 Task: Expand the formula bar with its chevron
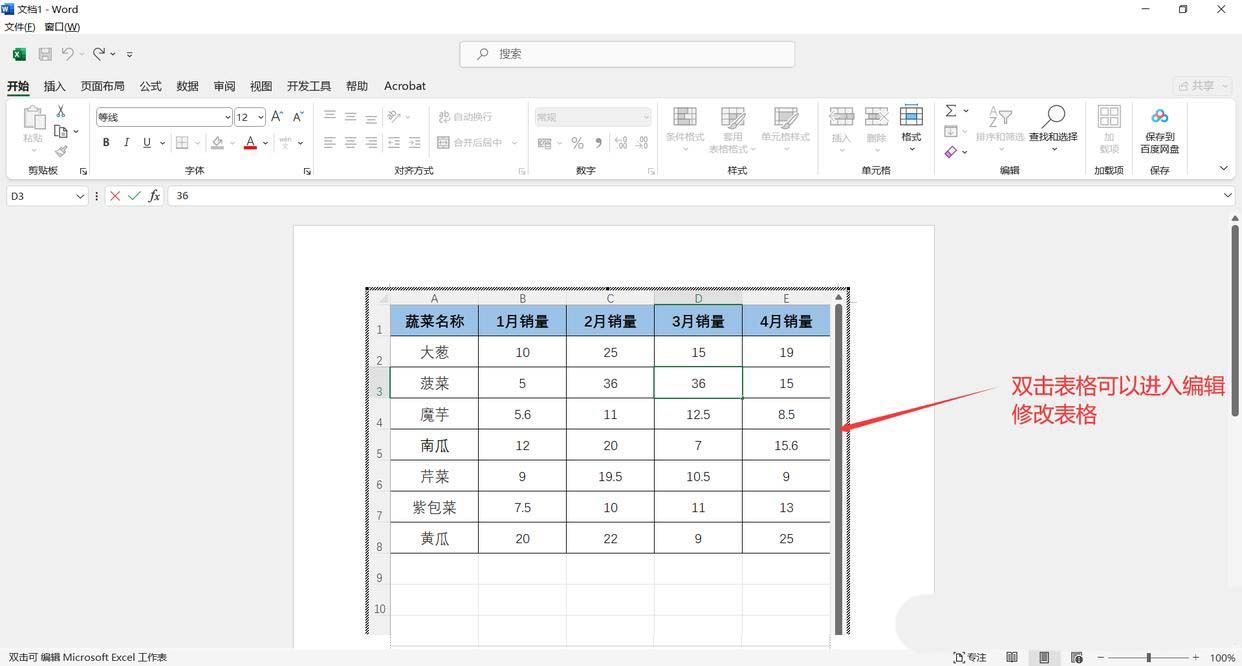coord(1228,196)
